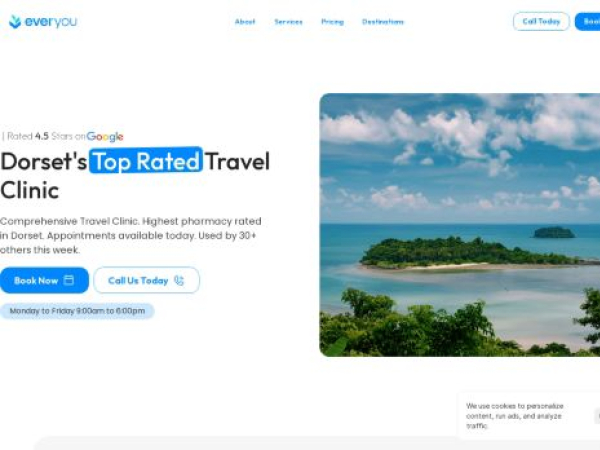Select Destinations in the top navigation
Screen dimensions: 600x450
(383, 22)
